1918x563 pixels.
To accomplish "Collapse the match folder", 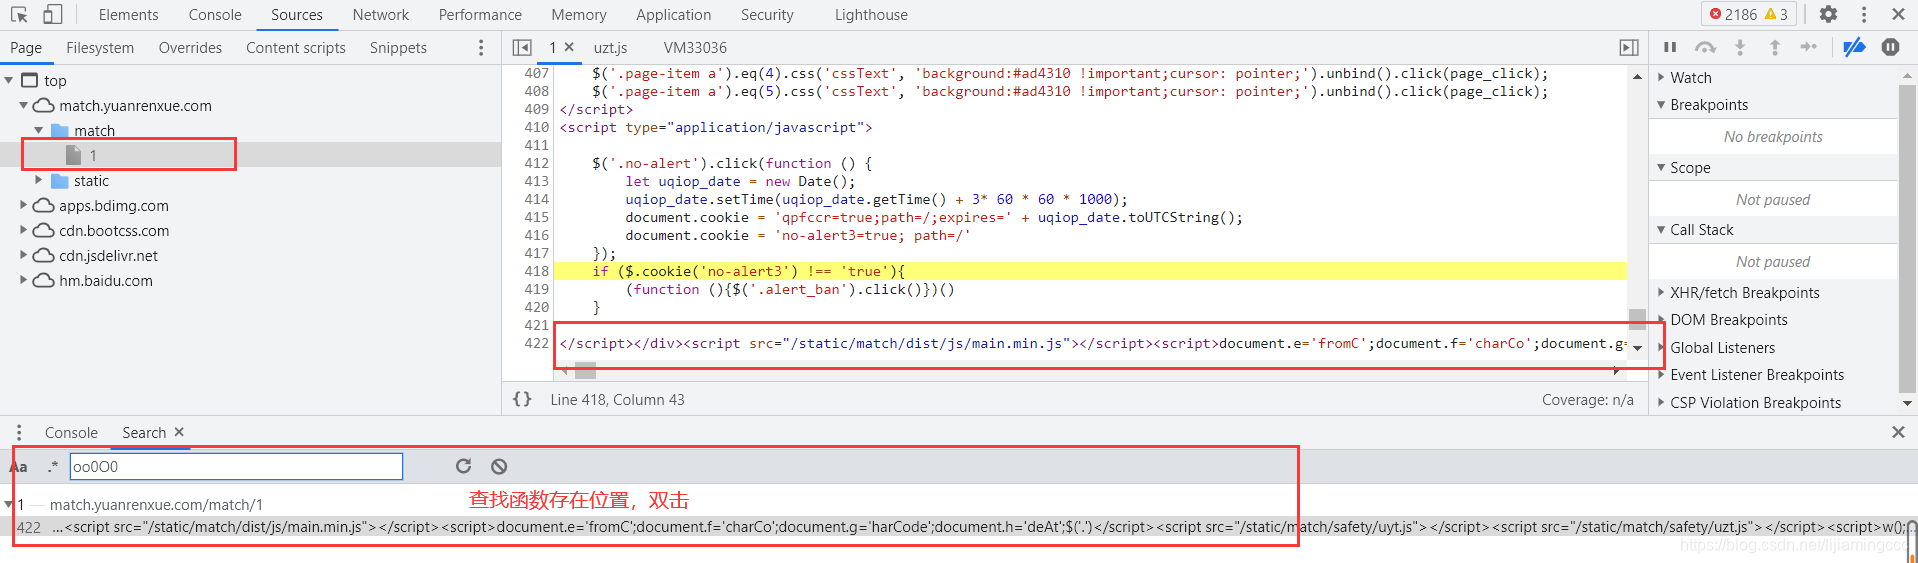I will point(39,130).
